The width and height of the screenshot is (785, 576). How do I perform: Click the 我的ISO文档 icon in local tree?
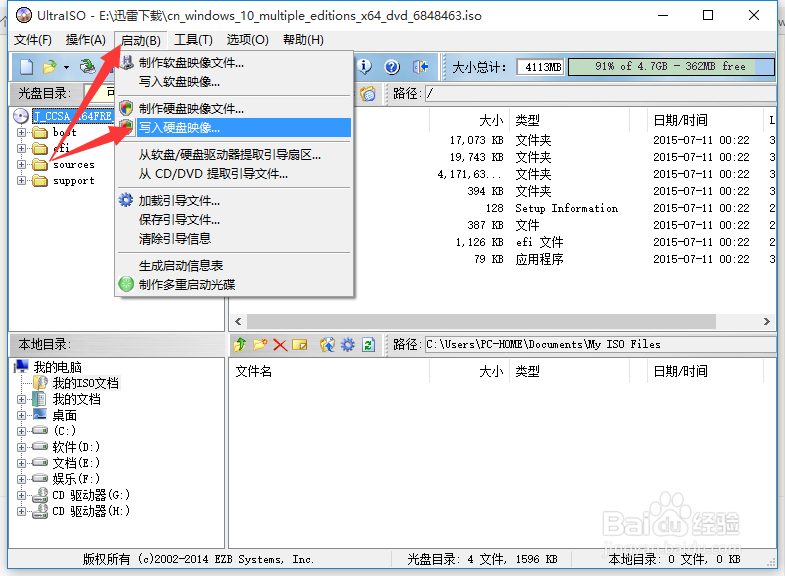tap(40, 383)
